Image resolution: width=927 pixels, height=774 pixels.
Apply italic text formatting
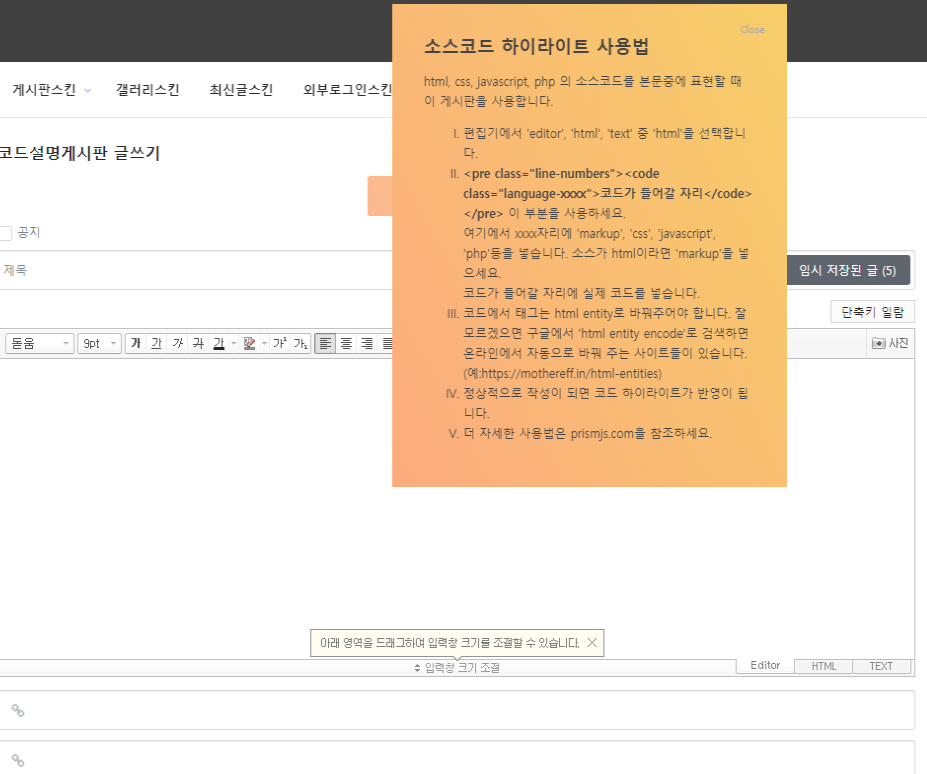click(177, 344)
